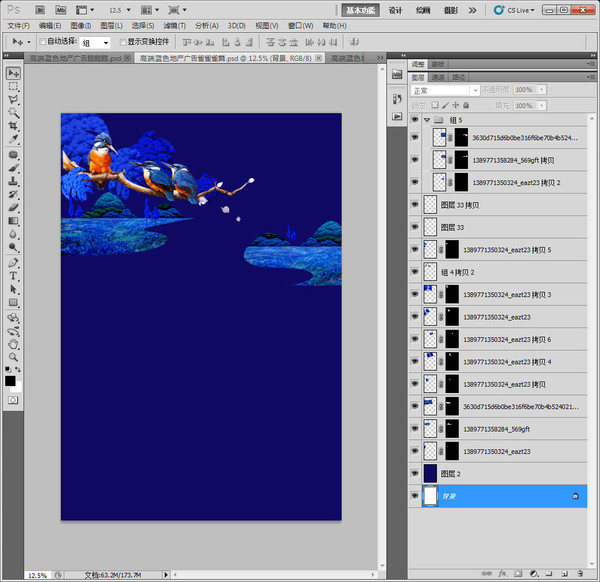Hide the 背景 layer
Screen dimensions: 600x582
(415, 496)
